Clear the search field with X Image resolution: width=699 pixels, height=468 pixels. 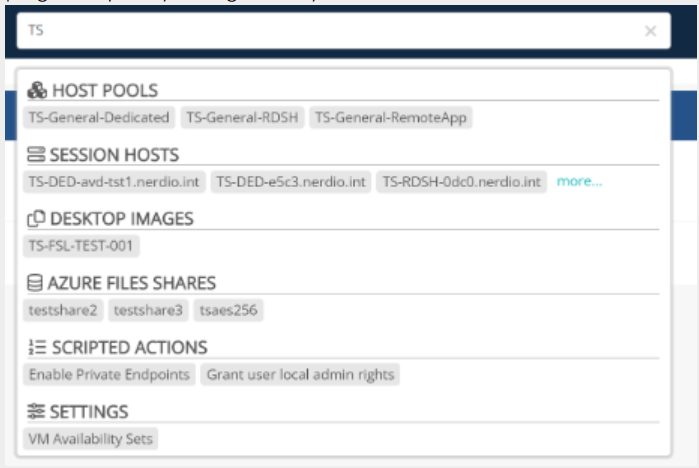click(x=650, y=31)
